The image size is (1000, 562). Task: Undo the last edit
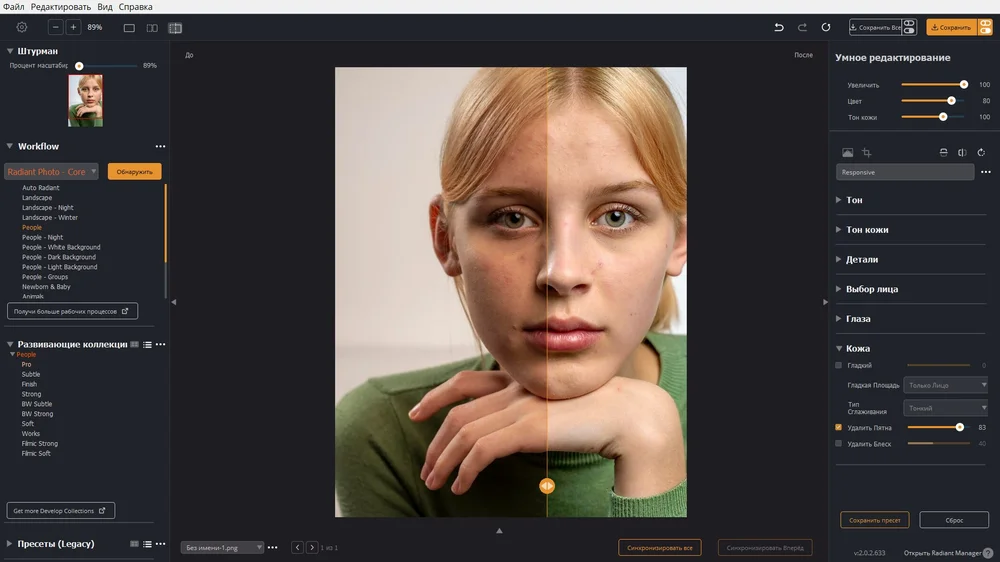tap(779, 27)
